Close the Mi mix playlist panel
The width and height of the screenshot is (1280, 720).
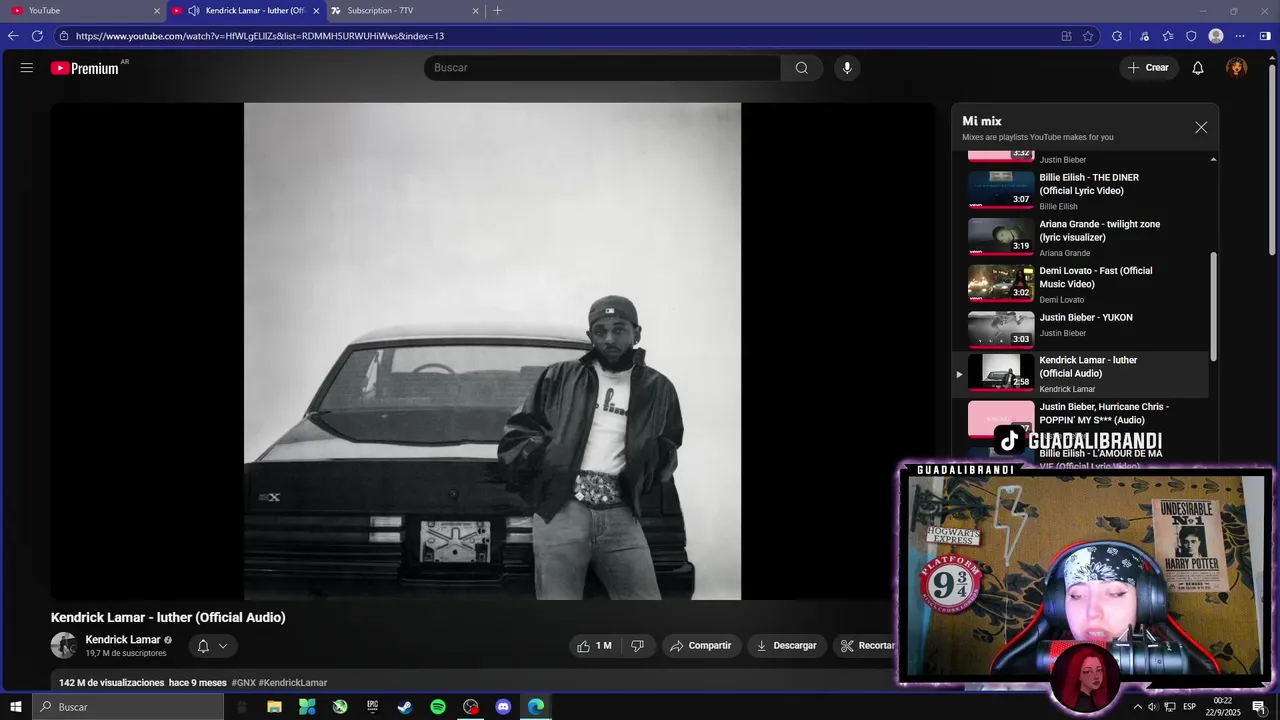(x=1201, y=128)
